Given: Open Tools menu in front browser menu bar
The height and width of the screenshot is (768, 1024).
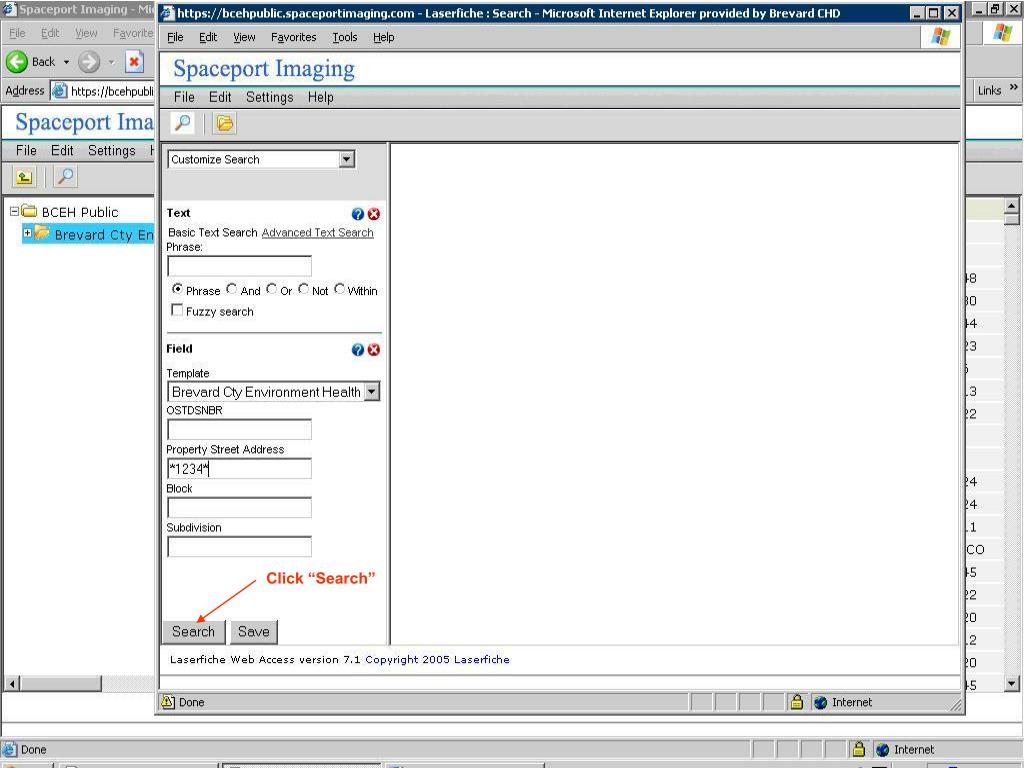Looking at the screenshot, I should pos(345,37).
